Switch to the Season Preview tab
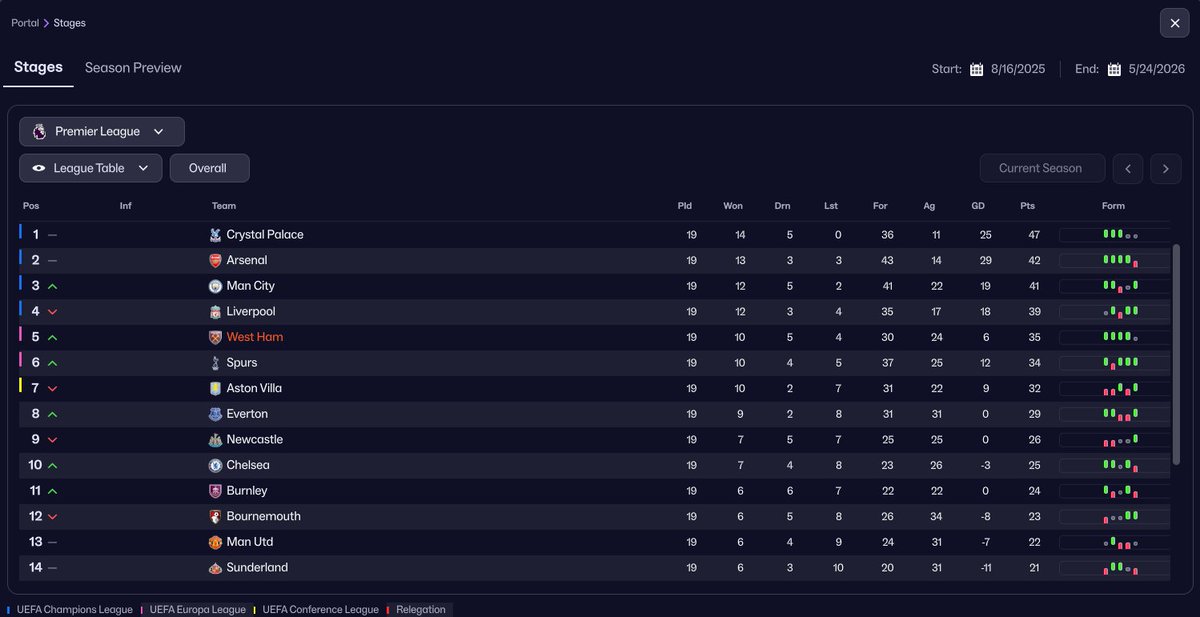Screen dimensions: 1200x617 133,67
